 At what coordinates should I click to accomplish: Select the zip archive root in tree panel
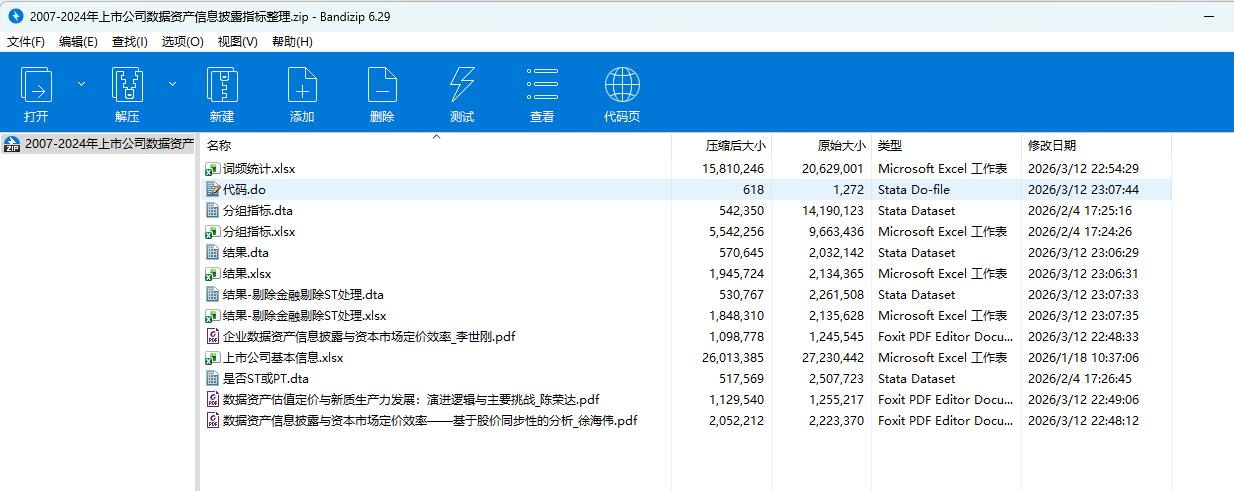(100, 144)
